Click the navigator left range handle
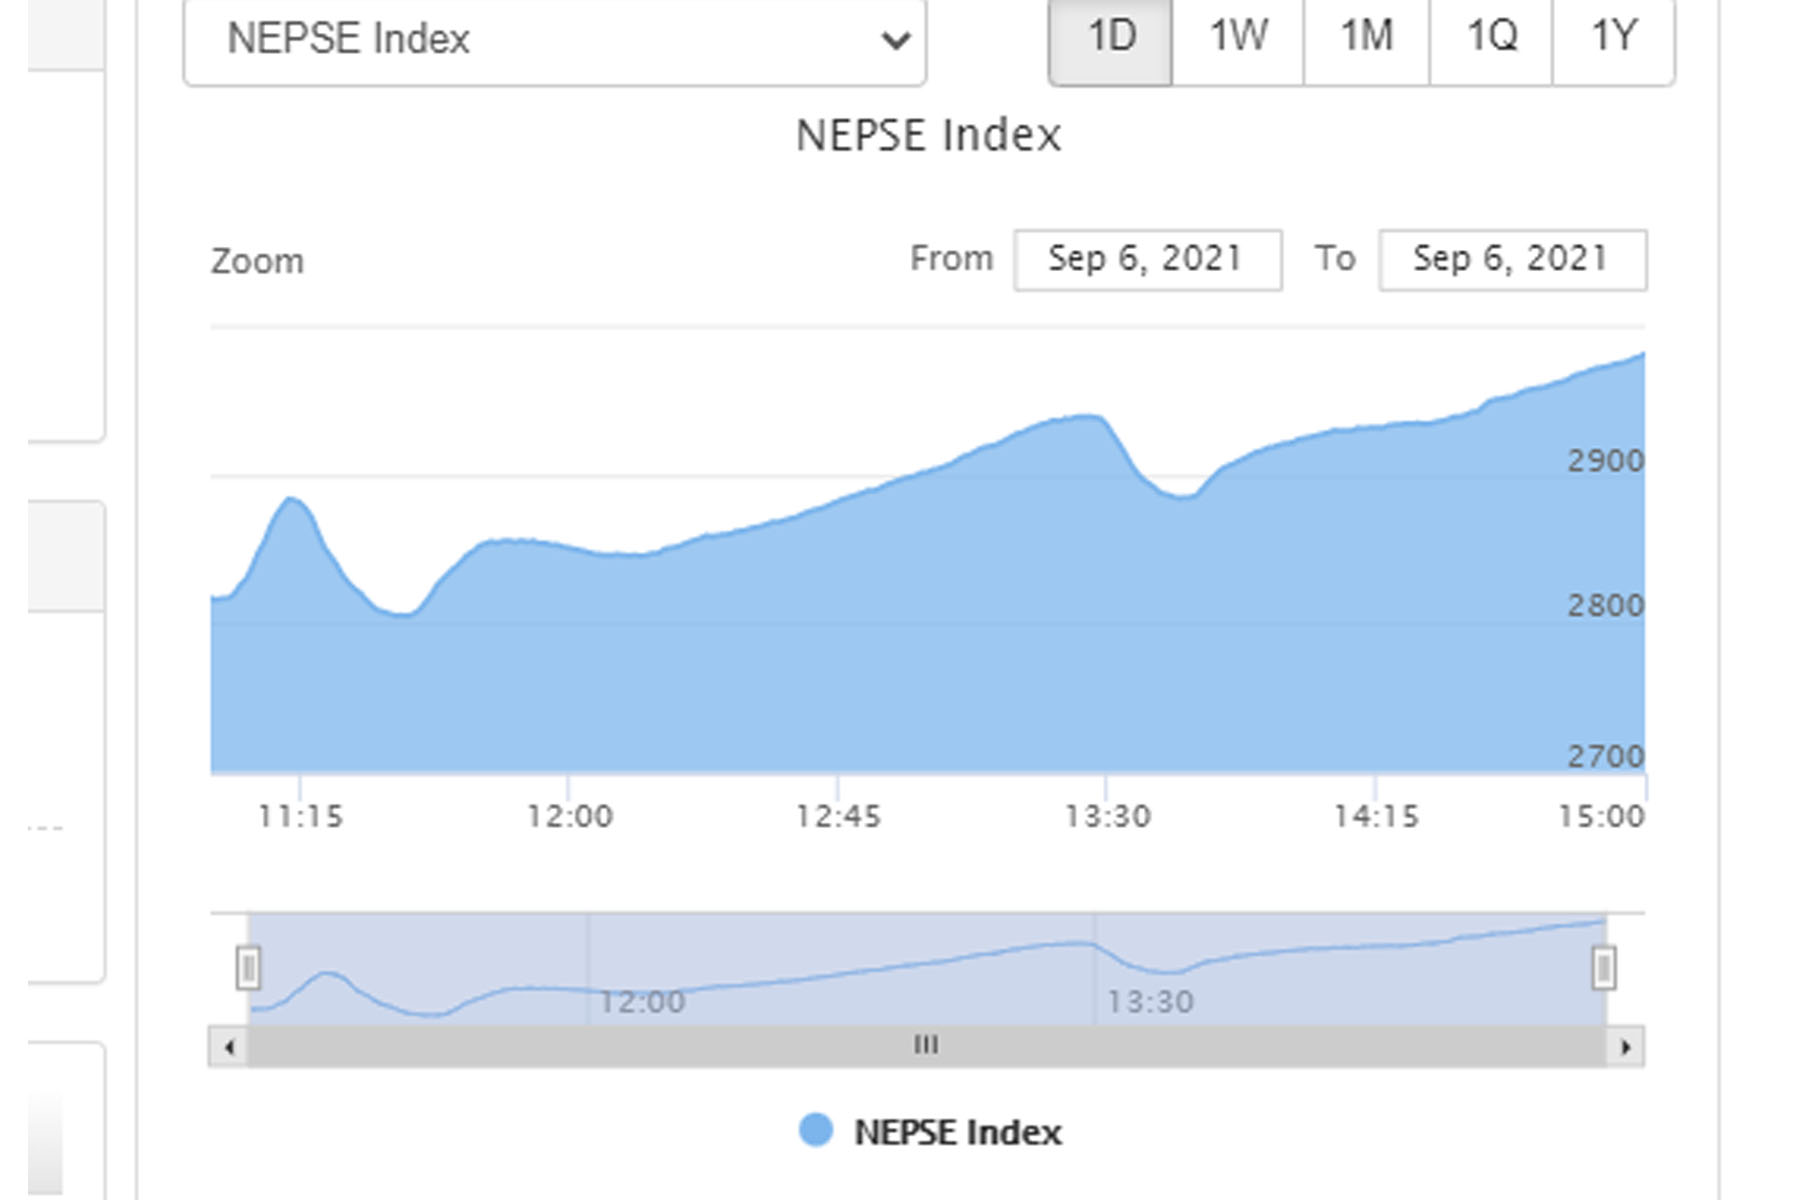This screenshot has width=1800, height=1200. (x=249, y=968)
